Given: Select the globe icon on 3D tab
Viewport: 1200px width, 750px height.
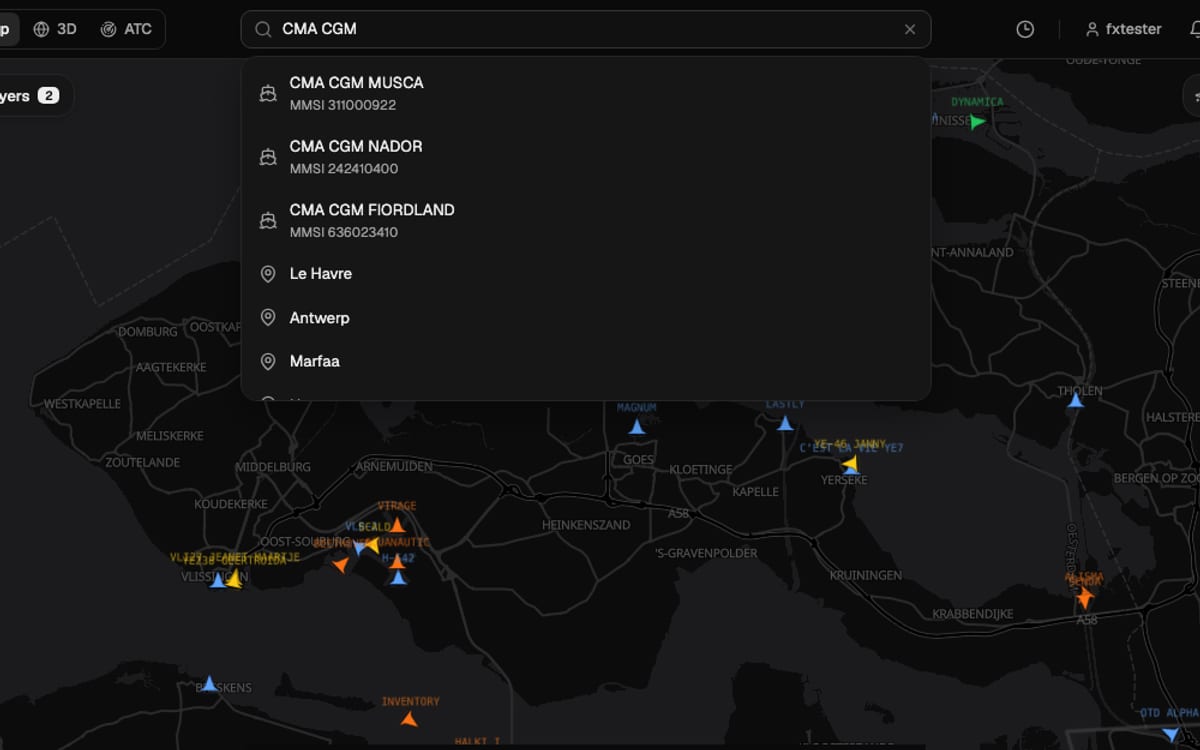Looking at the screenshot, I should coord(41,29).
